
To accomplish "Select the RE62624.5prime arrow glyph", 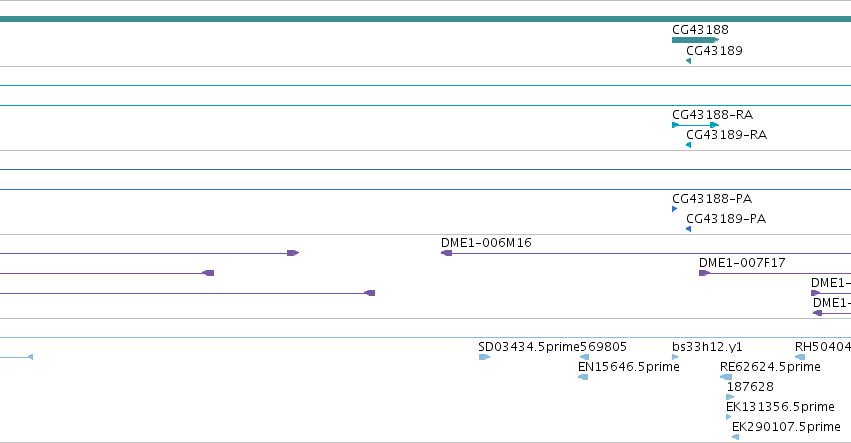I will point(726,377).
